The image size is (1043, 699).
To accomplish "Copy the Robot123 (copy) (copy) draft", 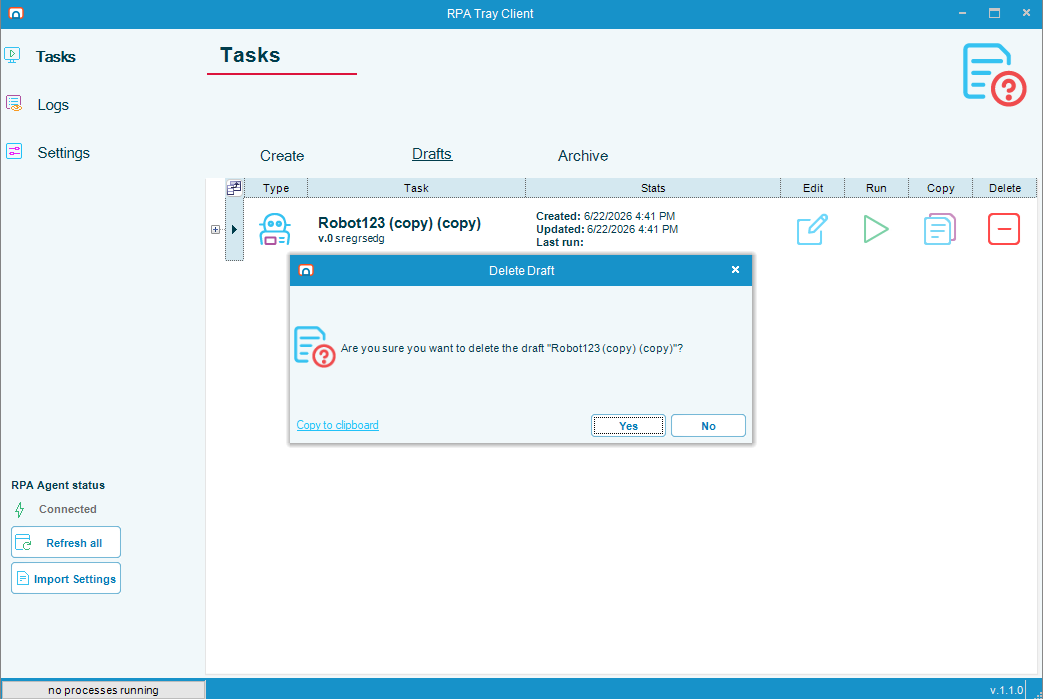I will (940, 229).
